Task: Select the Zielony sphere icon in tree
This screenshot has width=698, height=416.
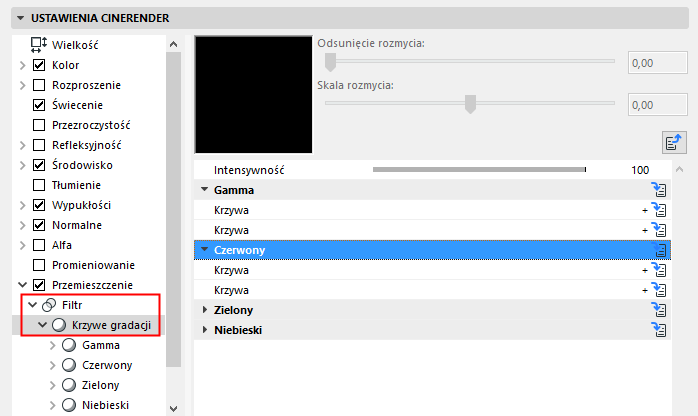Action: click(x=69, y=385)
